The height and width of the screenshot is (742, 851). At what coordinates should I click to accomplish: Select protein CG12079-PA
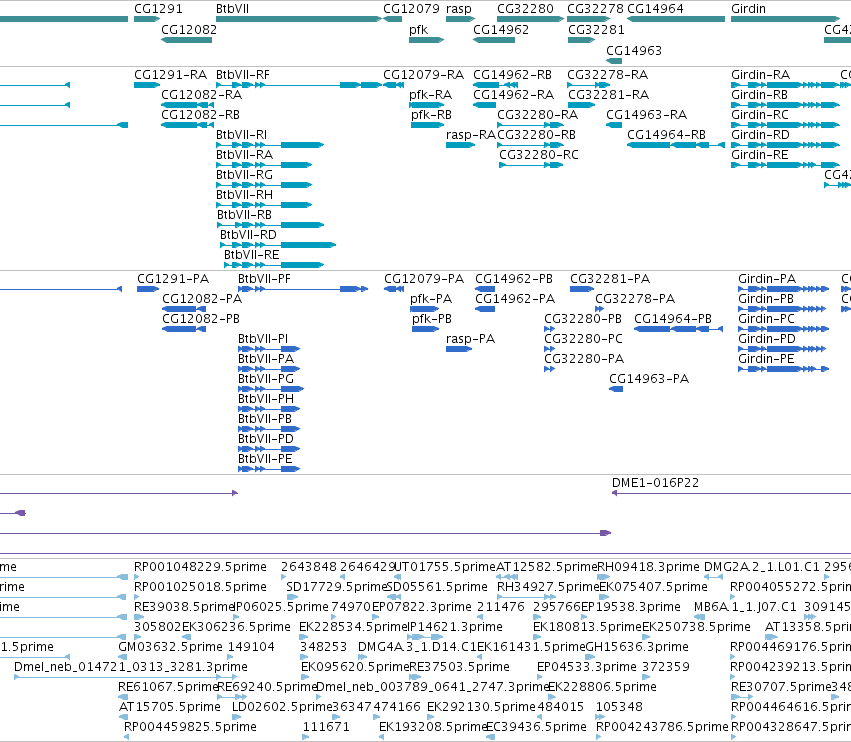424,278
